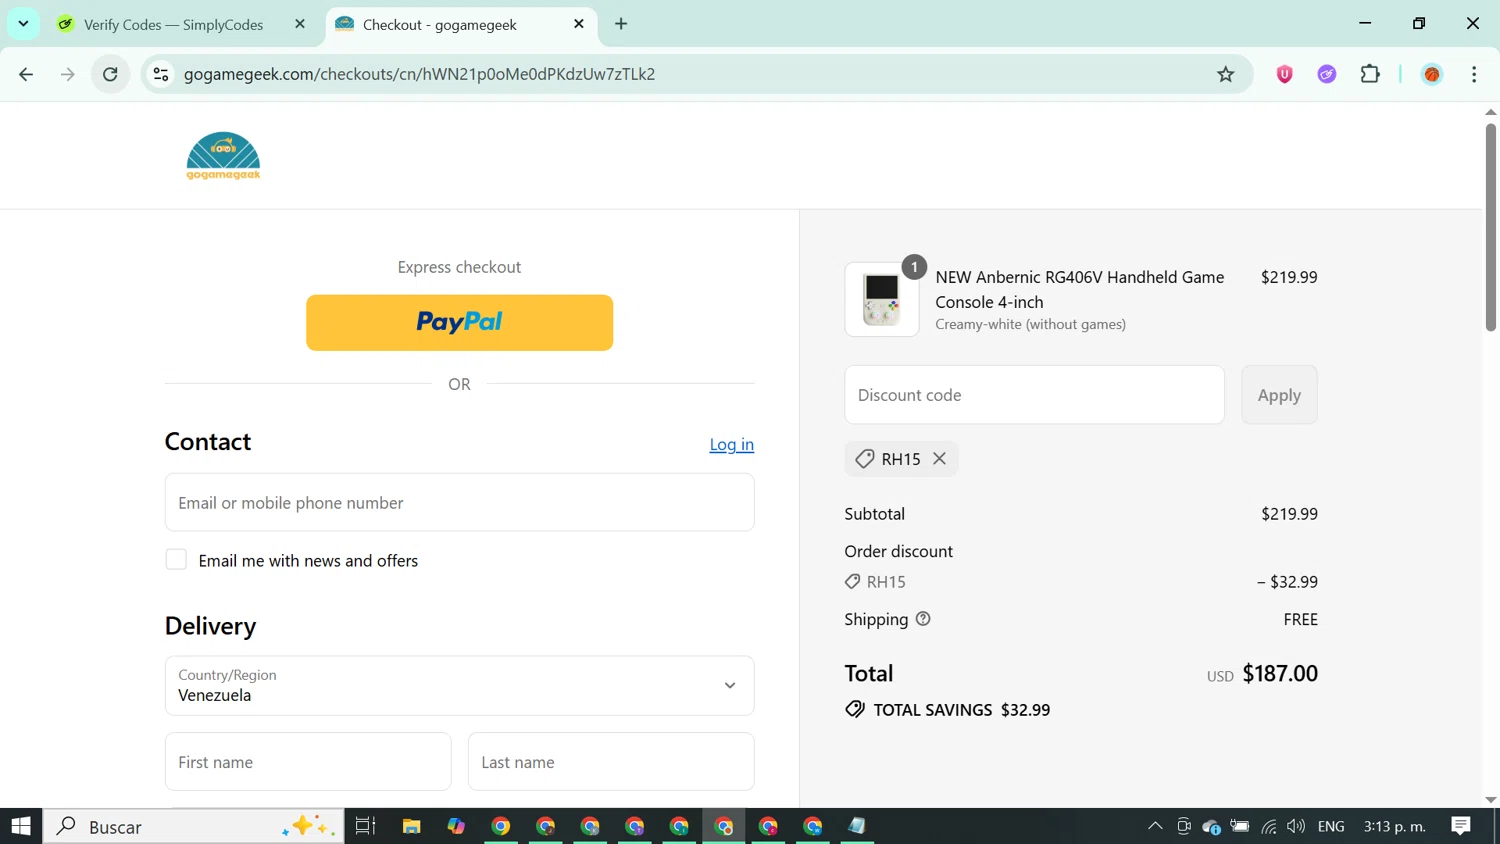Click the product title NEW Anbernic RG406V
Screen dimensions: 1500x844
1080,289
